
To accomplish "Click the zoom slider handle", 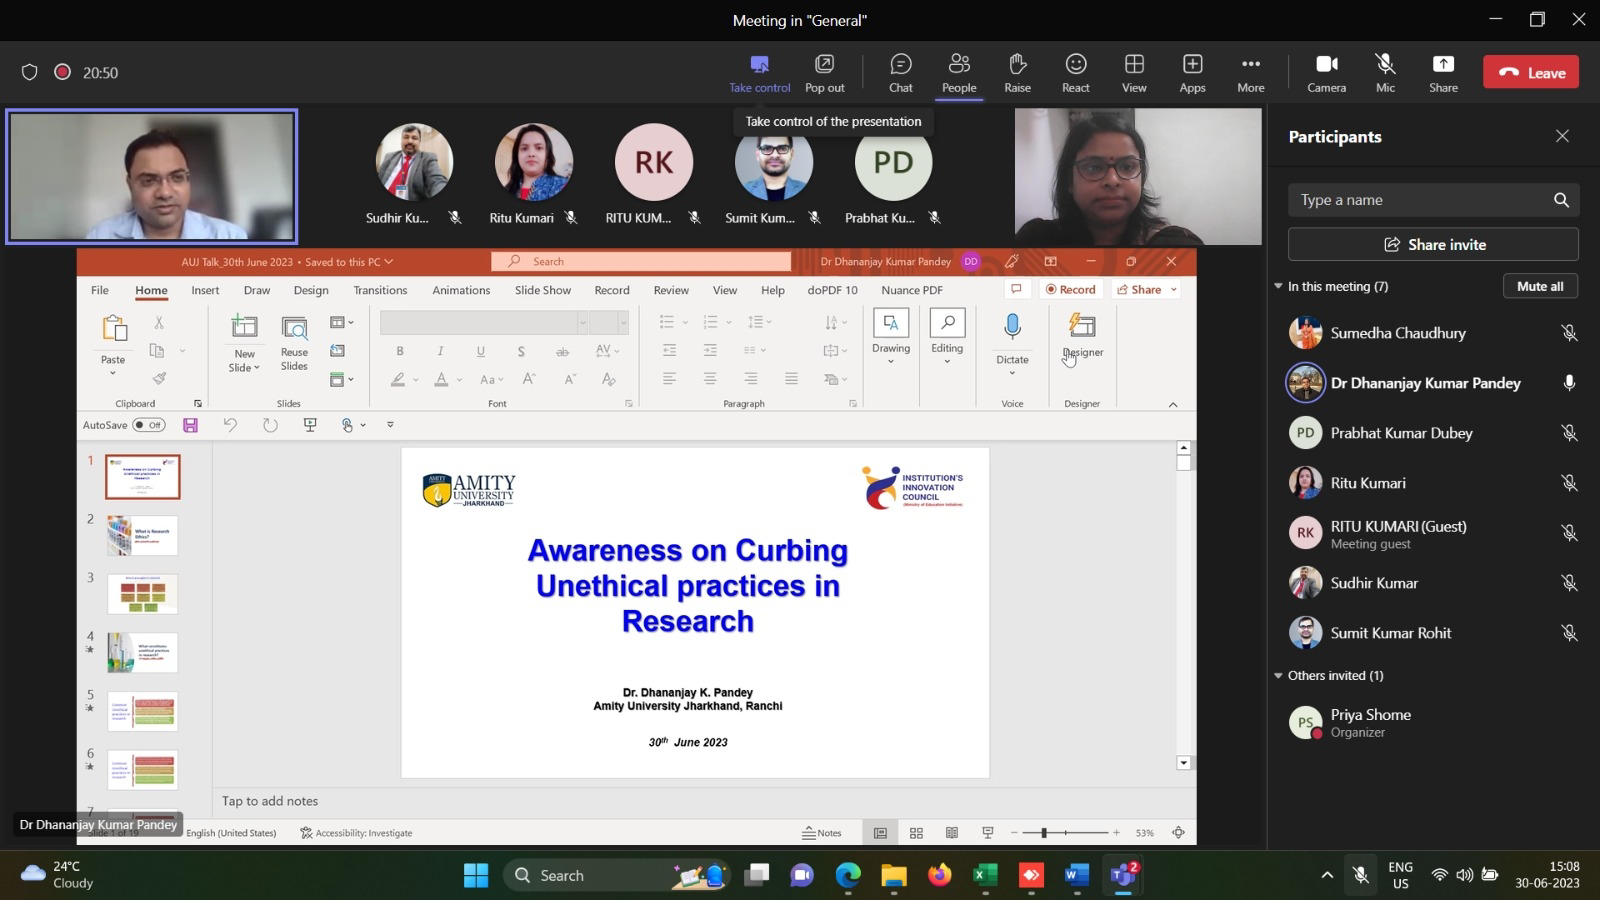I will 1044,833.
